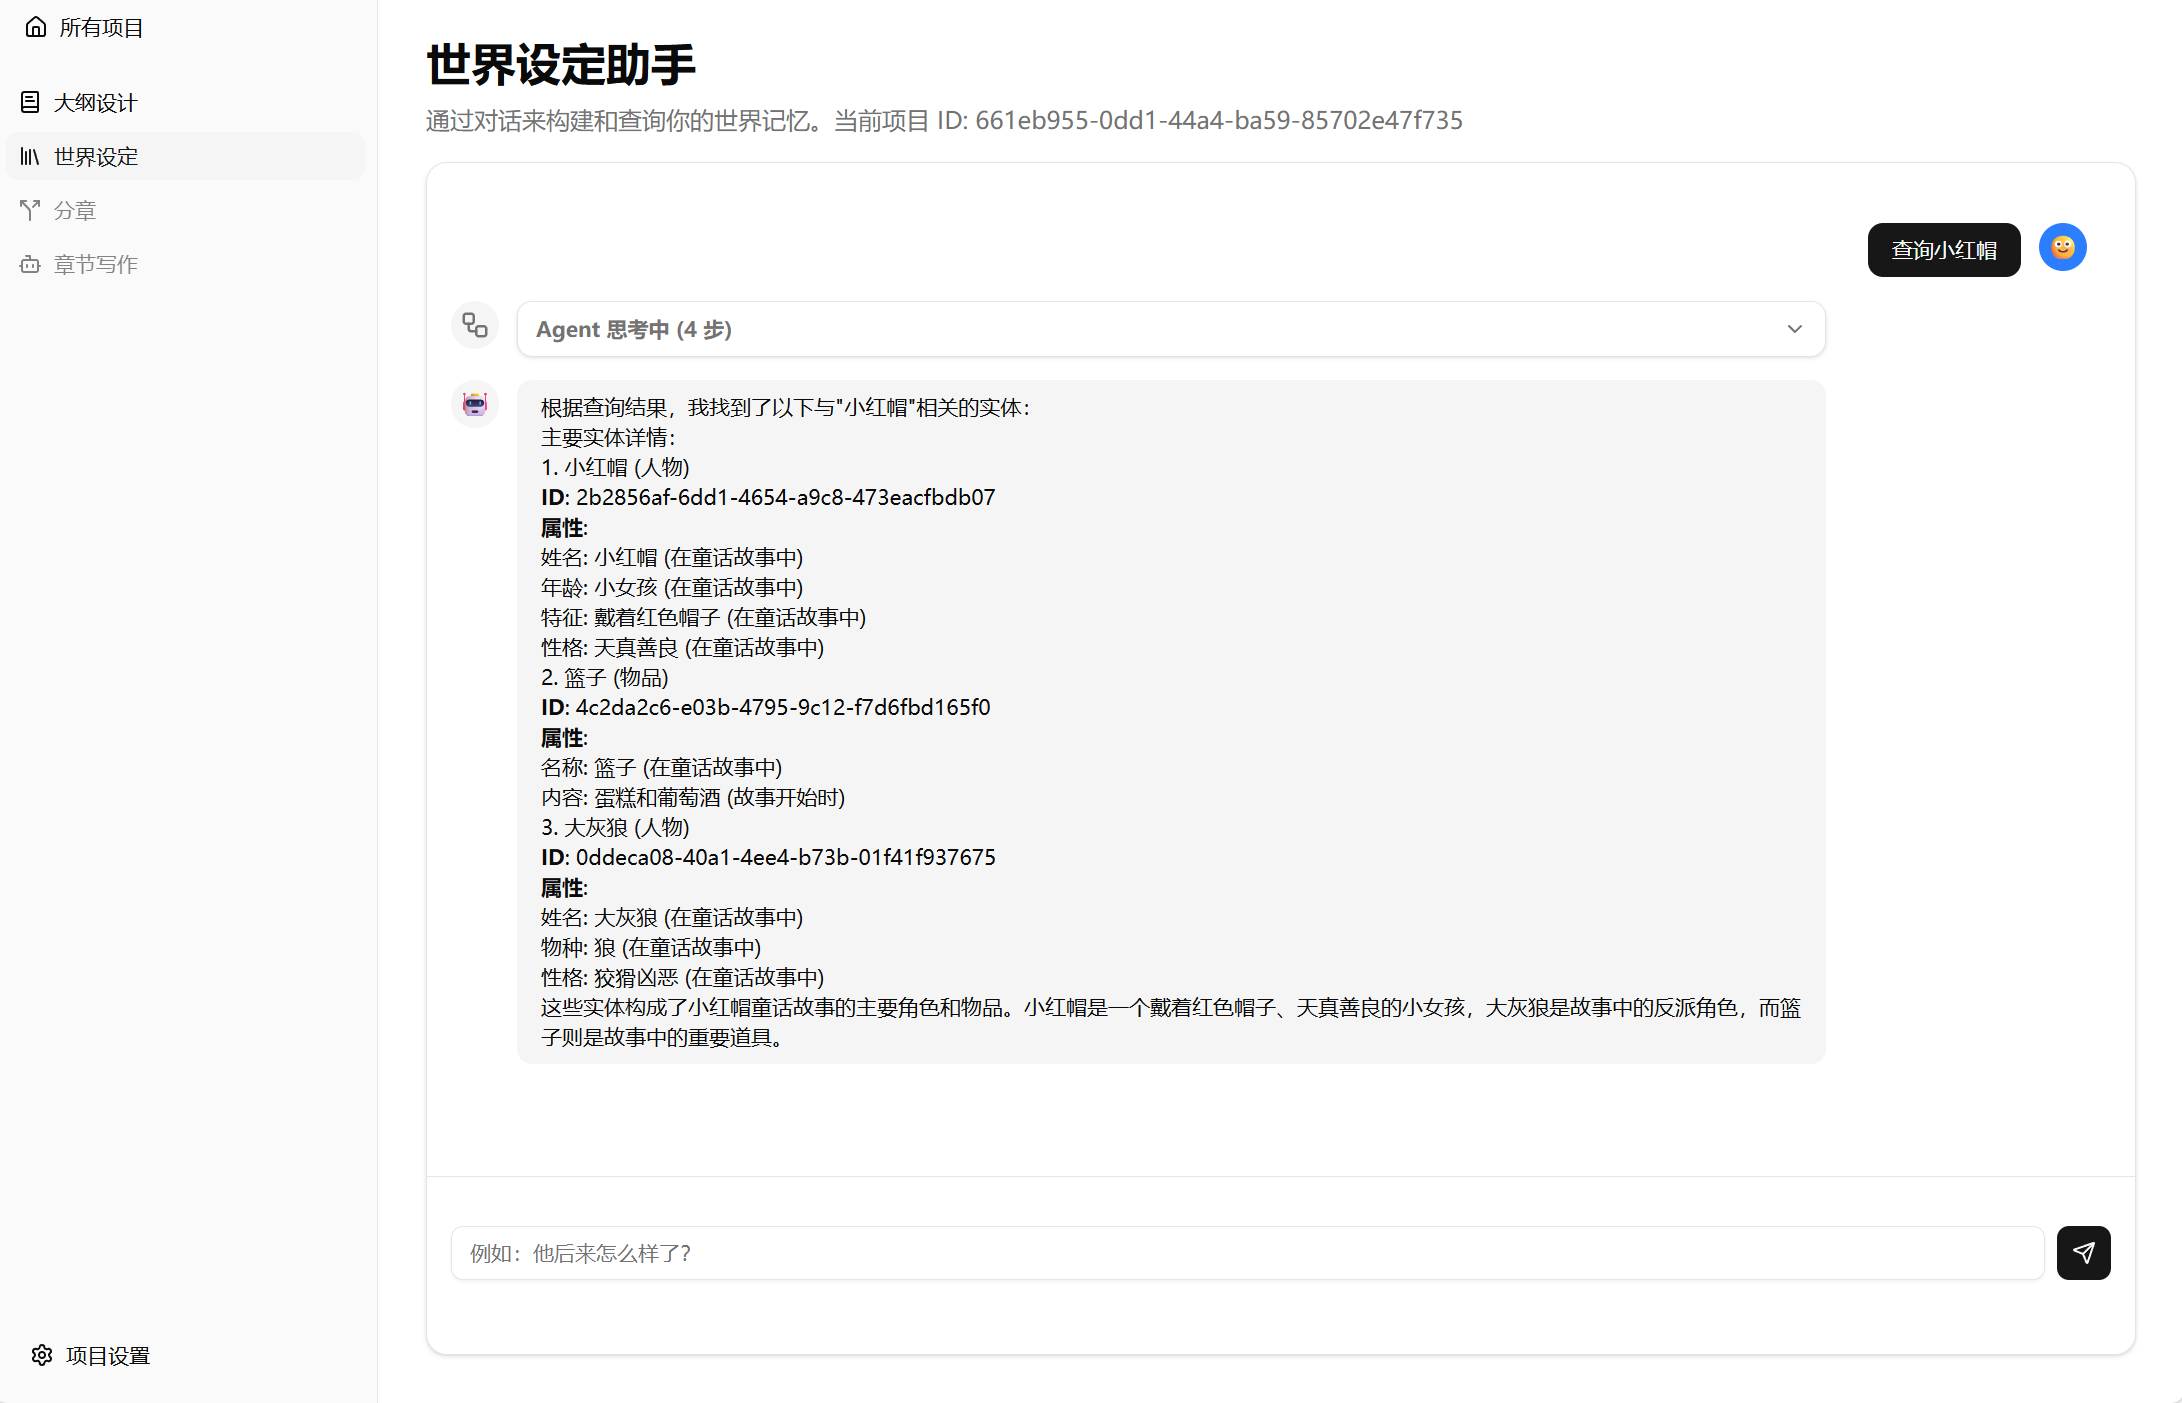Switch to the 分章 section
The image size is (2182, 1403).
coord(75,210)
